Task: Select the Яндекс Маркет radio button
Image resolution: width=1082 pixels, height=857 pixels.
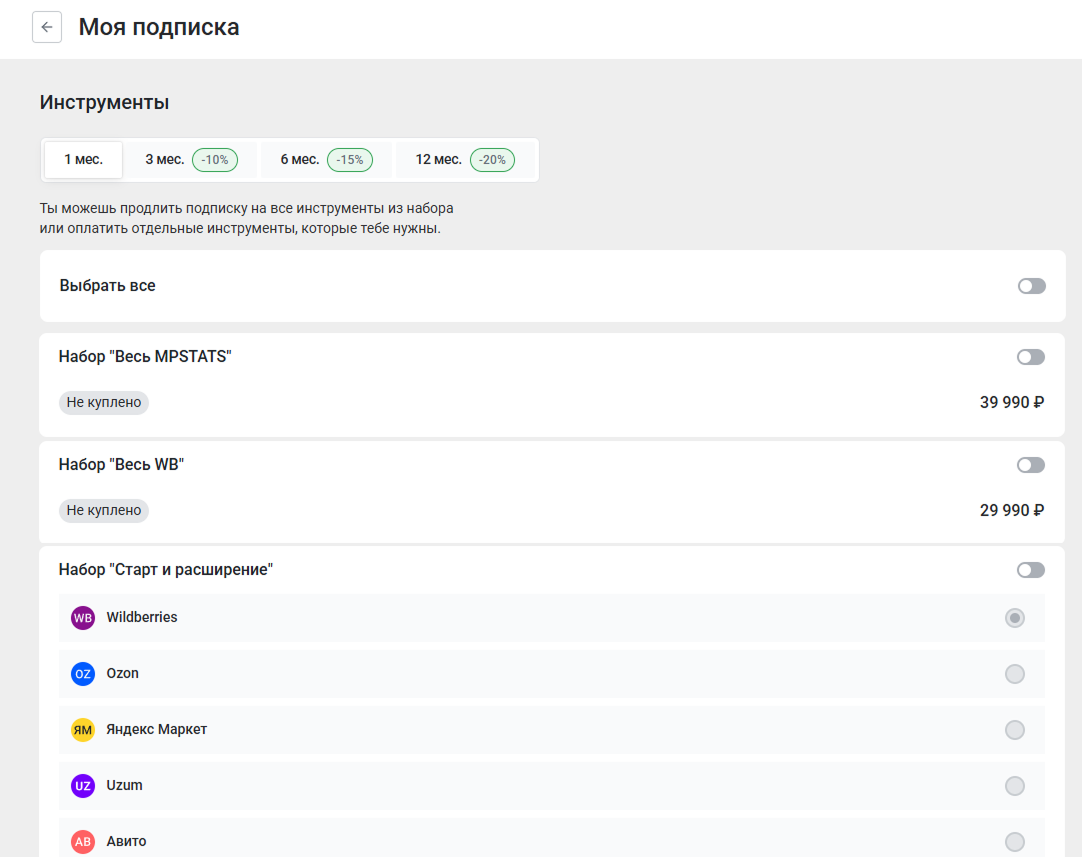Action: [x=1014, y=729]
